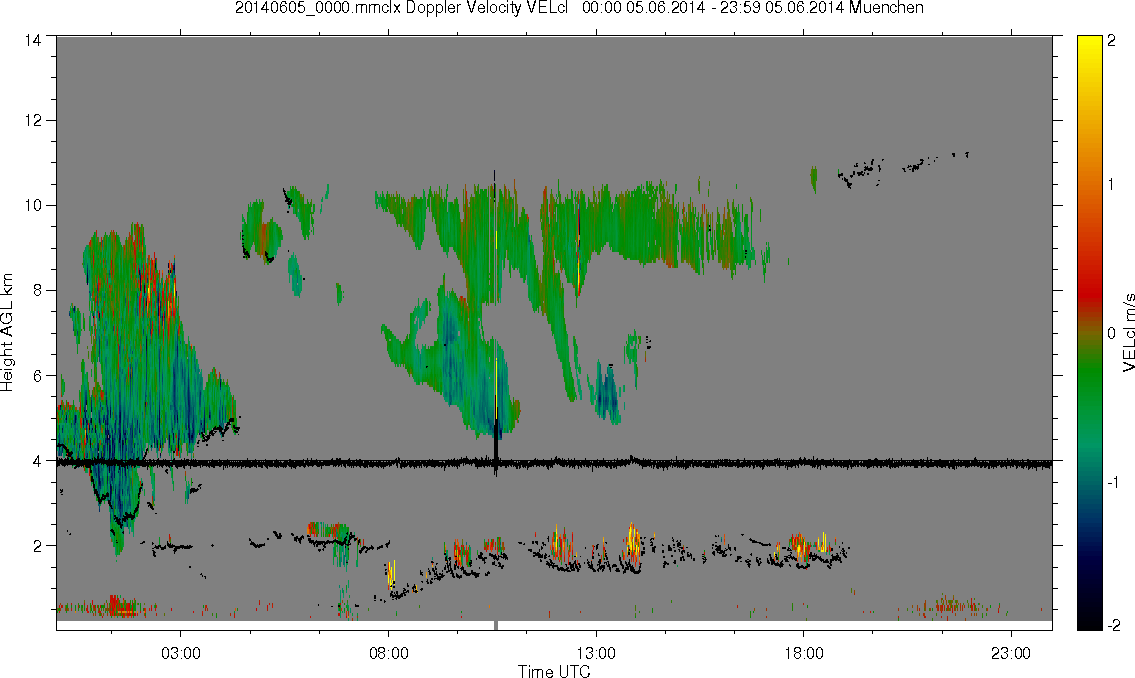Screen dimensions: 1135x678
Task: Click the black vertical spike near 10:30
Action: click(496, 441)
